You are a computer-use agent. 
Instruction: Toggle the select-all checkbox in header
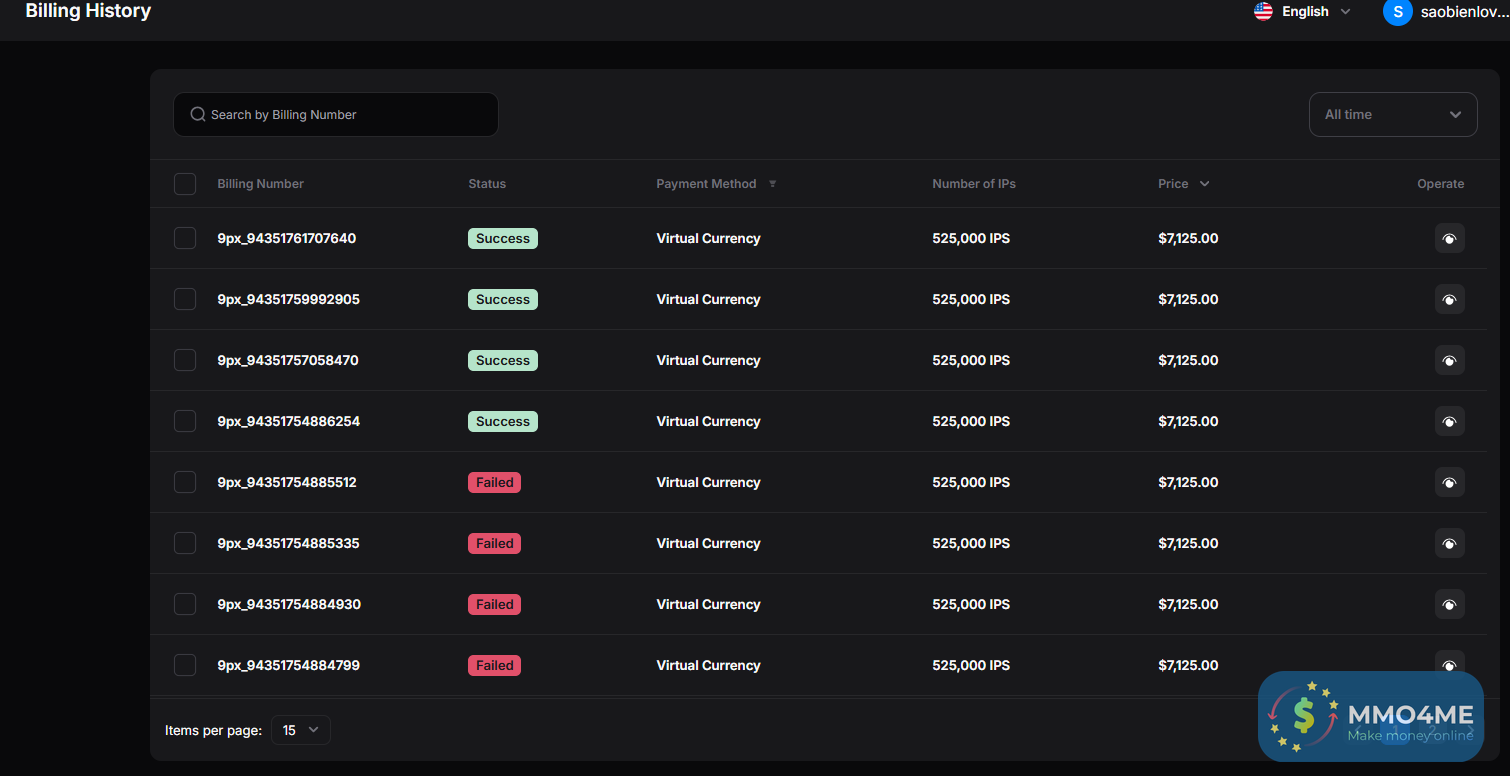click(185, 184)
